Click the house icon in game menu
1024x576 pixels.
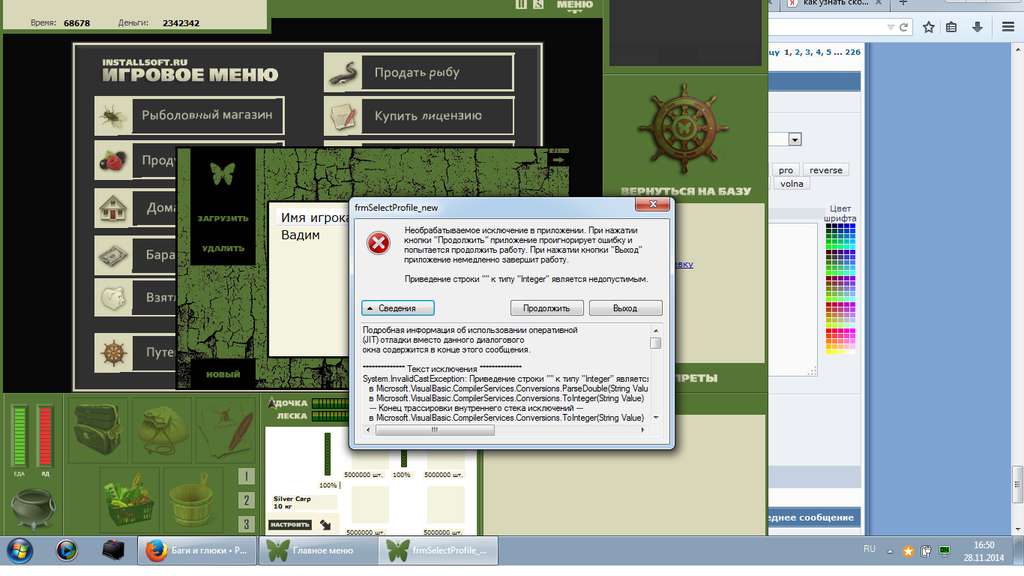(x=113, y=209)
